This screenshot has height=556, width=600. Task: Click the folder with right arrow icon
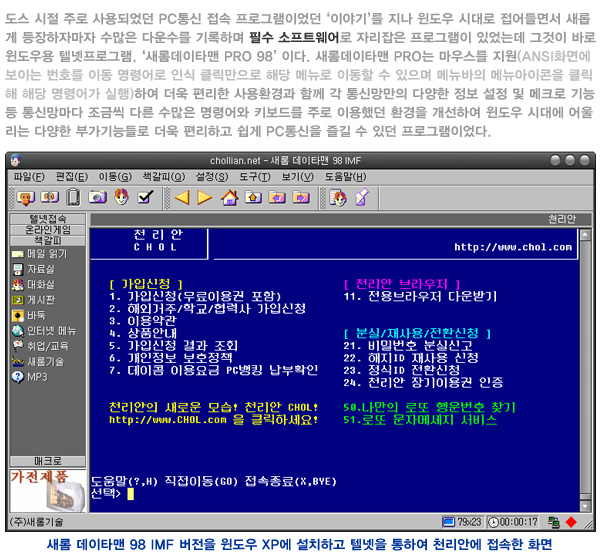point(301,197)
